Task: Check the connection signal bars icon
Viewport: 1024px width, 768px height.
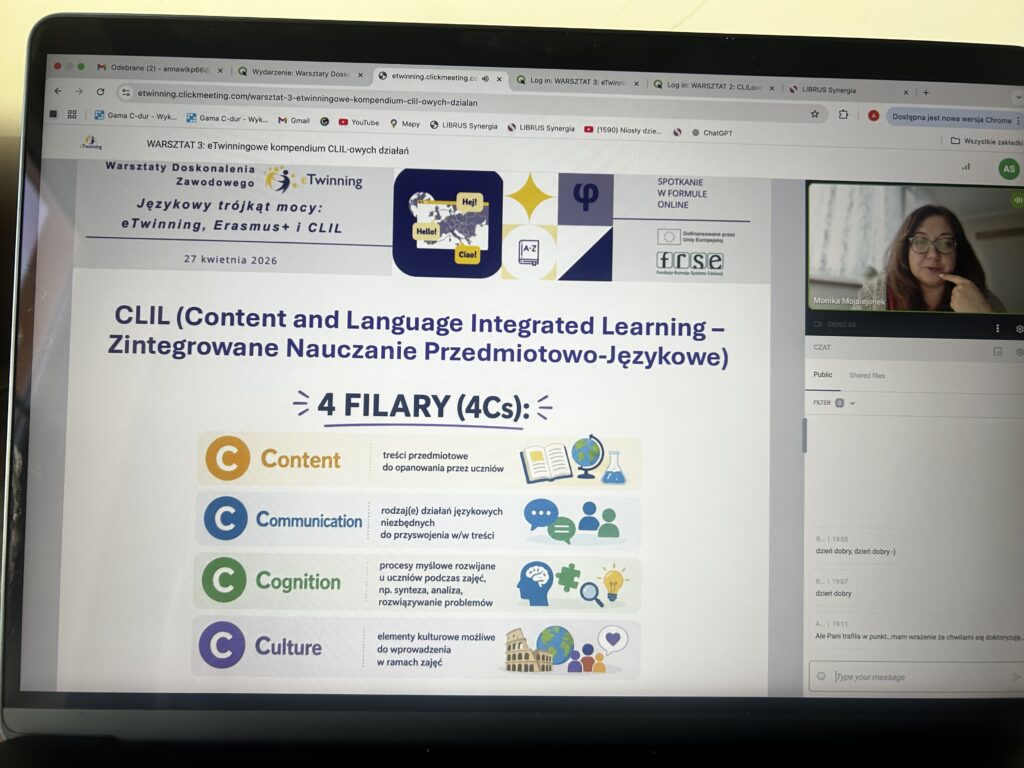Action: coord(965,167)
